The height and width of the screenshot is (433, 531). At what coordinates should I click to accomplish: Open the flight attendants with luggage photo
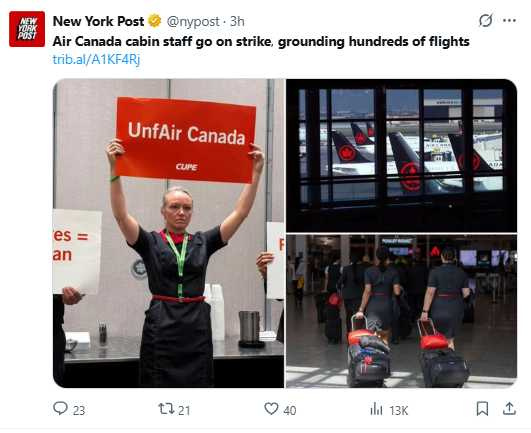[402, 311]
